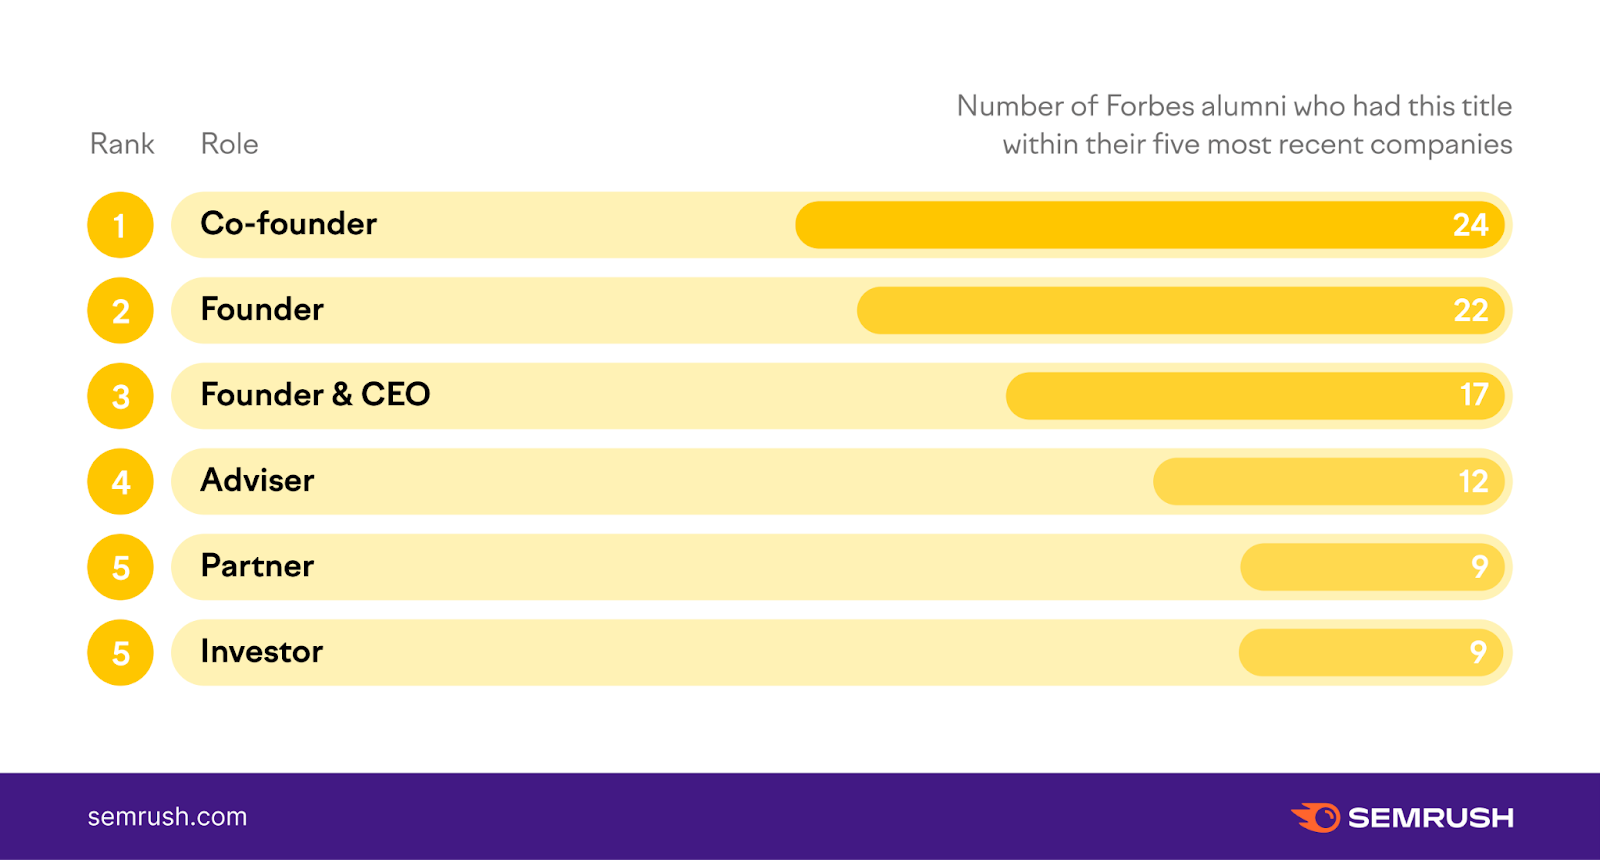The image size is (1600, 860).
Task: Click the rank 4 circle badge
Action: tap(120, 482)
